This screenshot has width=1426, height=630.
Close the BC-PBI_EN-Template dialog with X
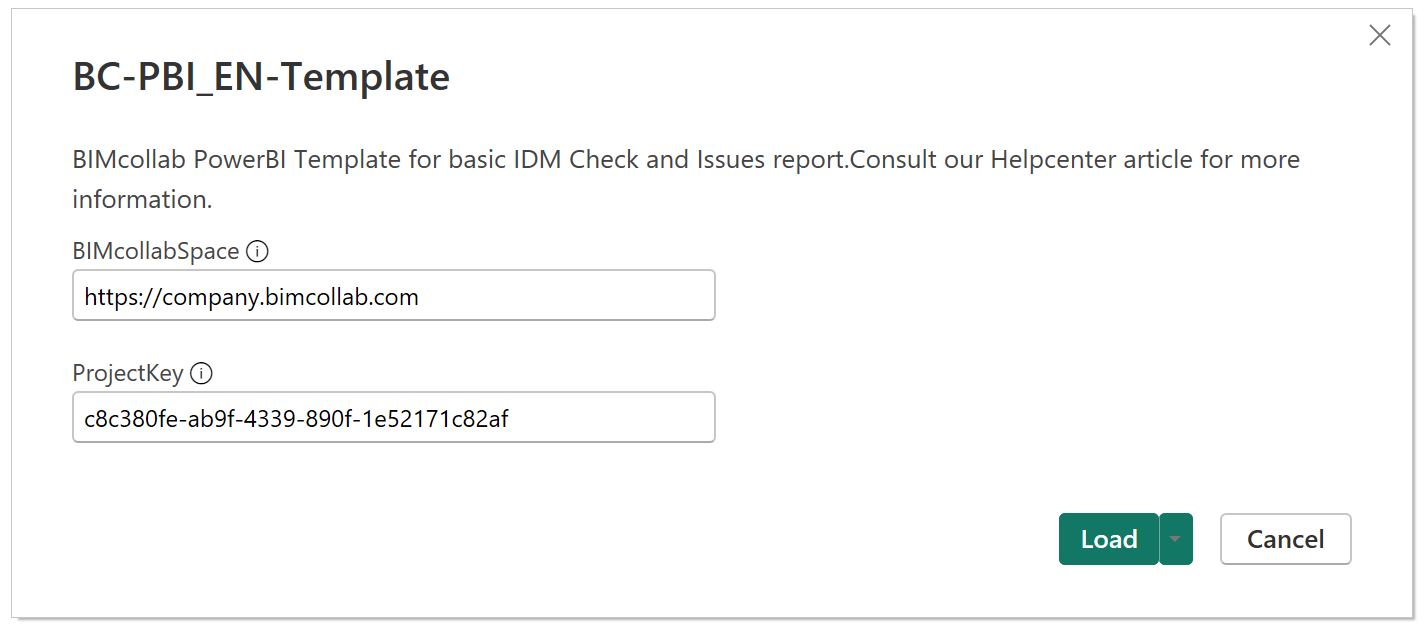(x=1379, y=36)
